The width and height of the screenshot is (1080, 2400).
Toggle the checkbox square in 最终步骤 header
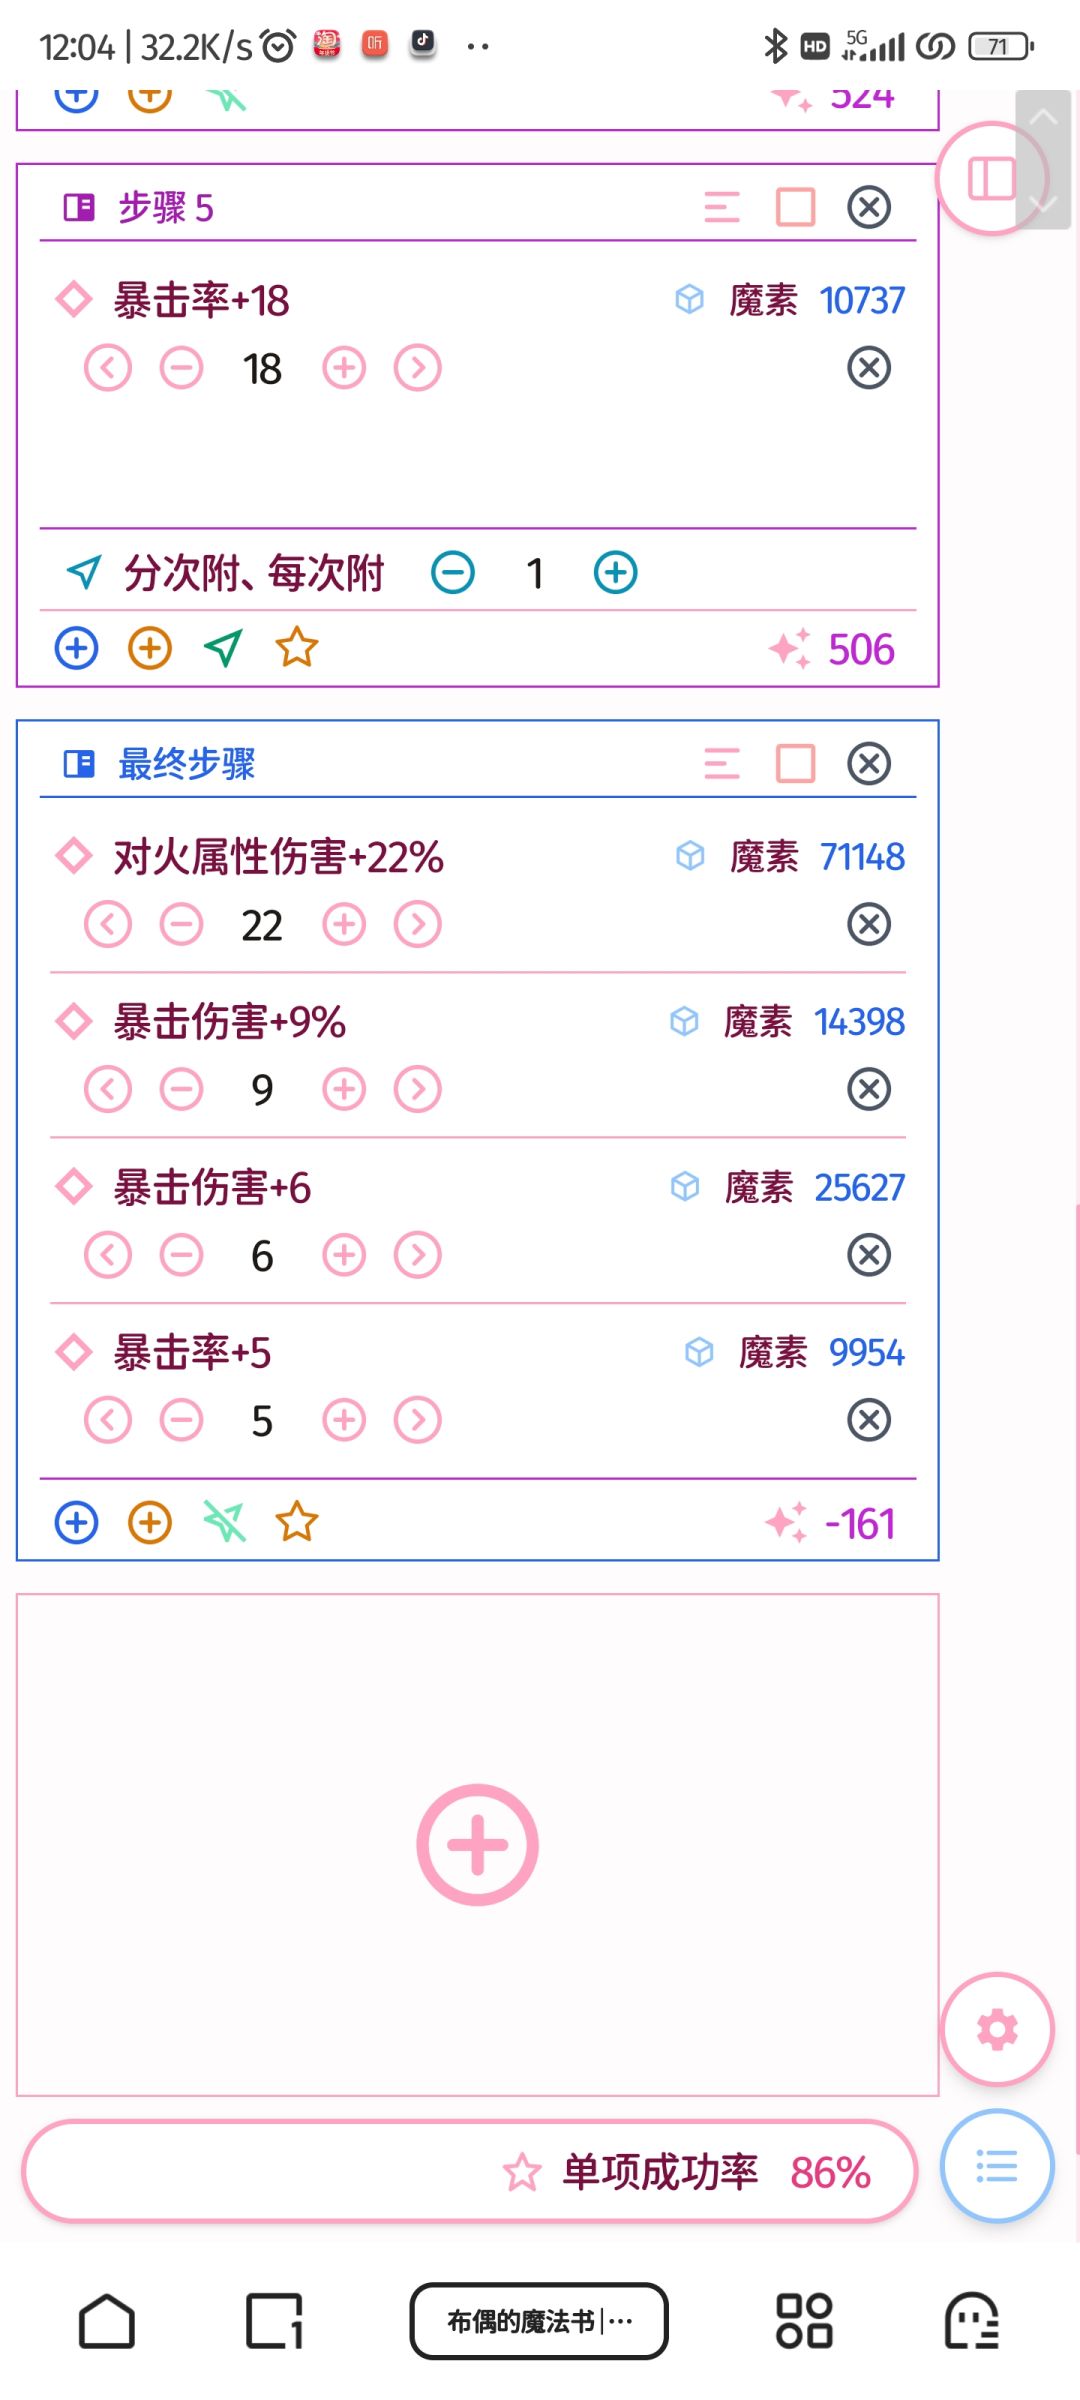(x=795, y=764)
